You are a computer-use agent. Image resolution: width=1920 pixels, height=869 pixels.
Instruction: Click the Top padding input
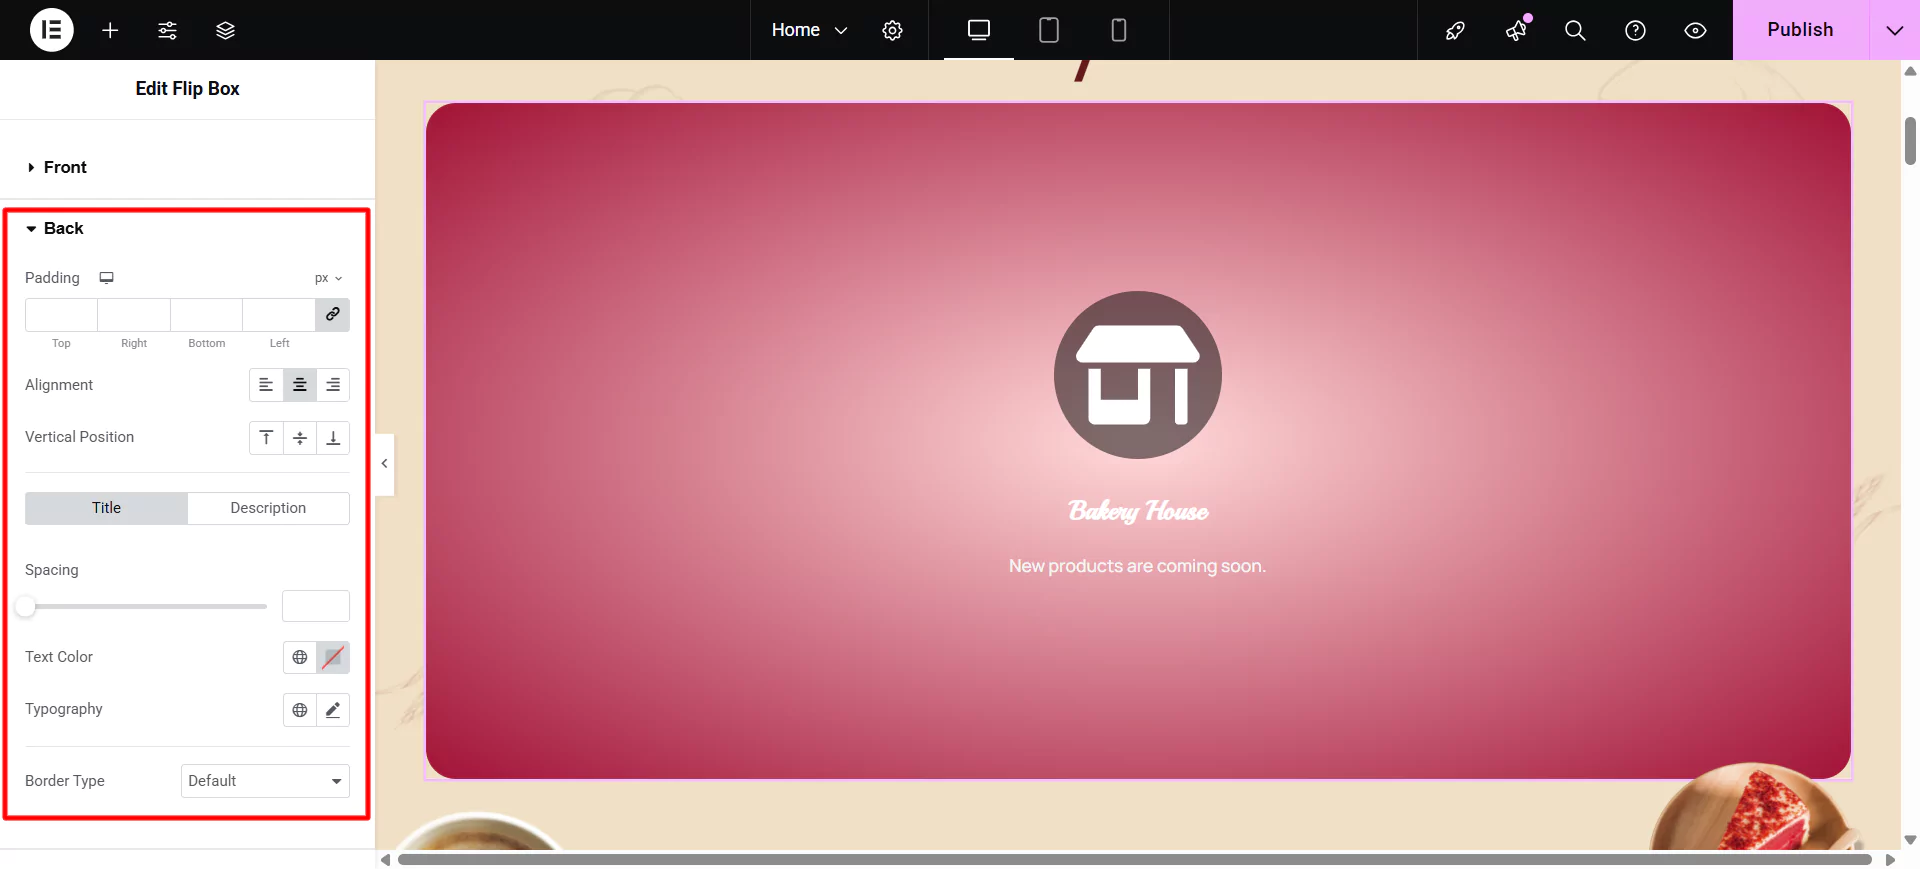pos(61,314)
